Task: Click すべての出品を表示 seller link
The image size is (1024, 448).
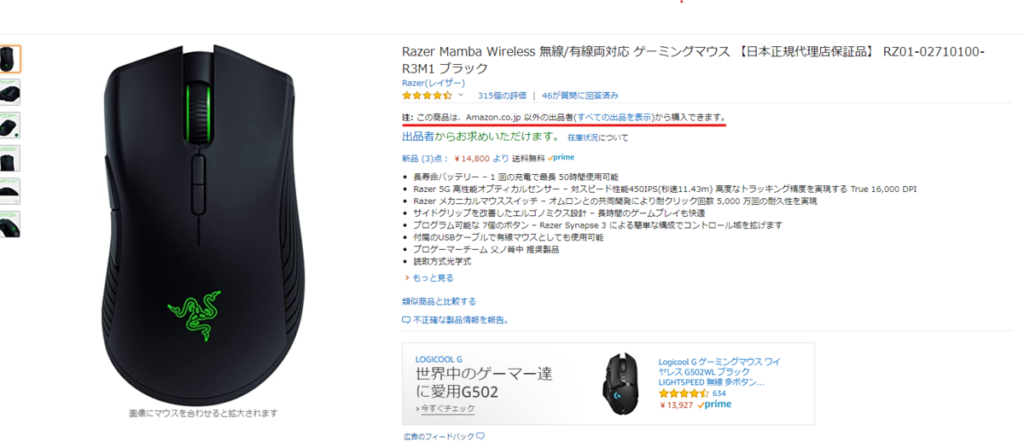Action: pyautogui.click(x=614, y=117)
